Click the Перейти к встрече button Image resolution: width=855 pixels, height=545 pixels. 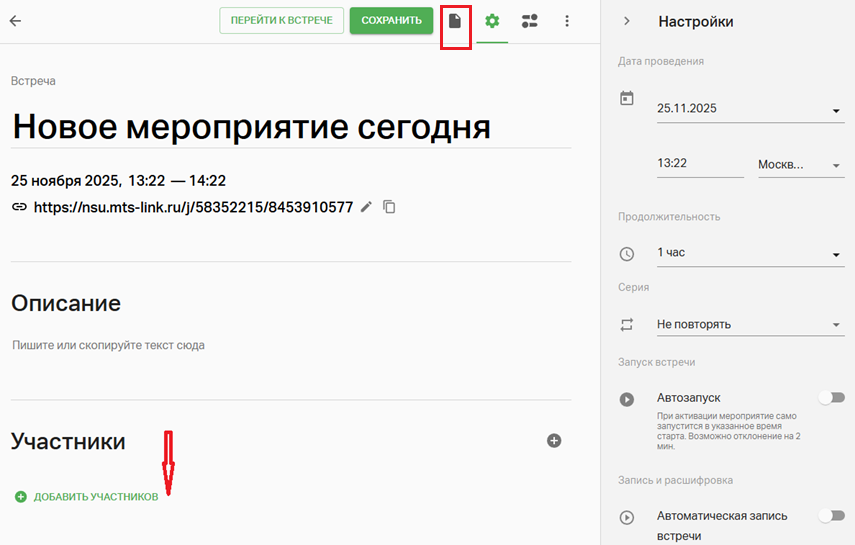pos(281,21)
